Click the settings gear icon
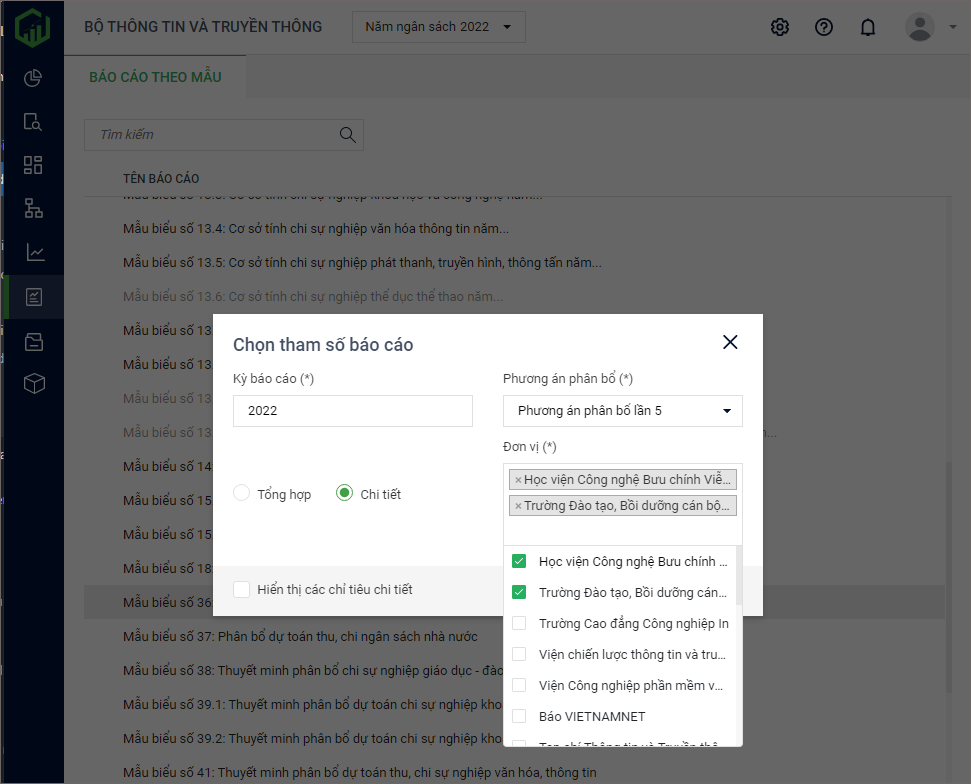971x784 pixels. (780, 27)
